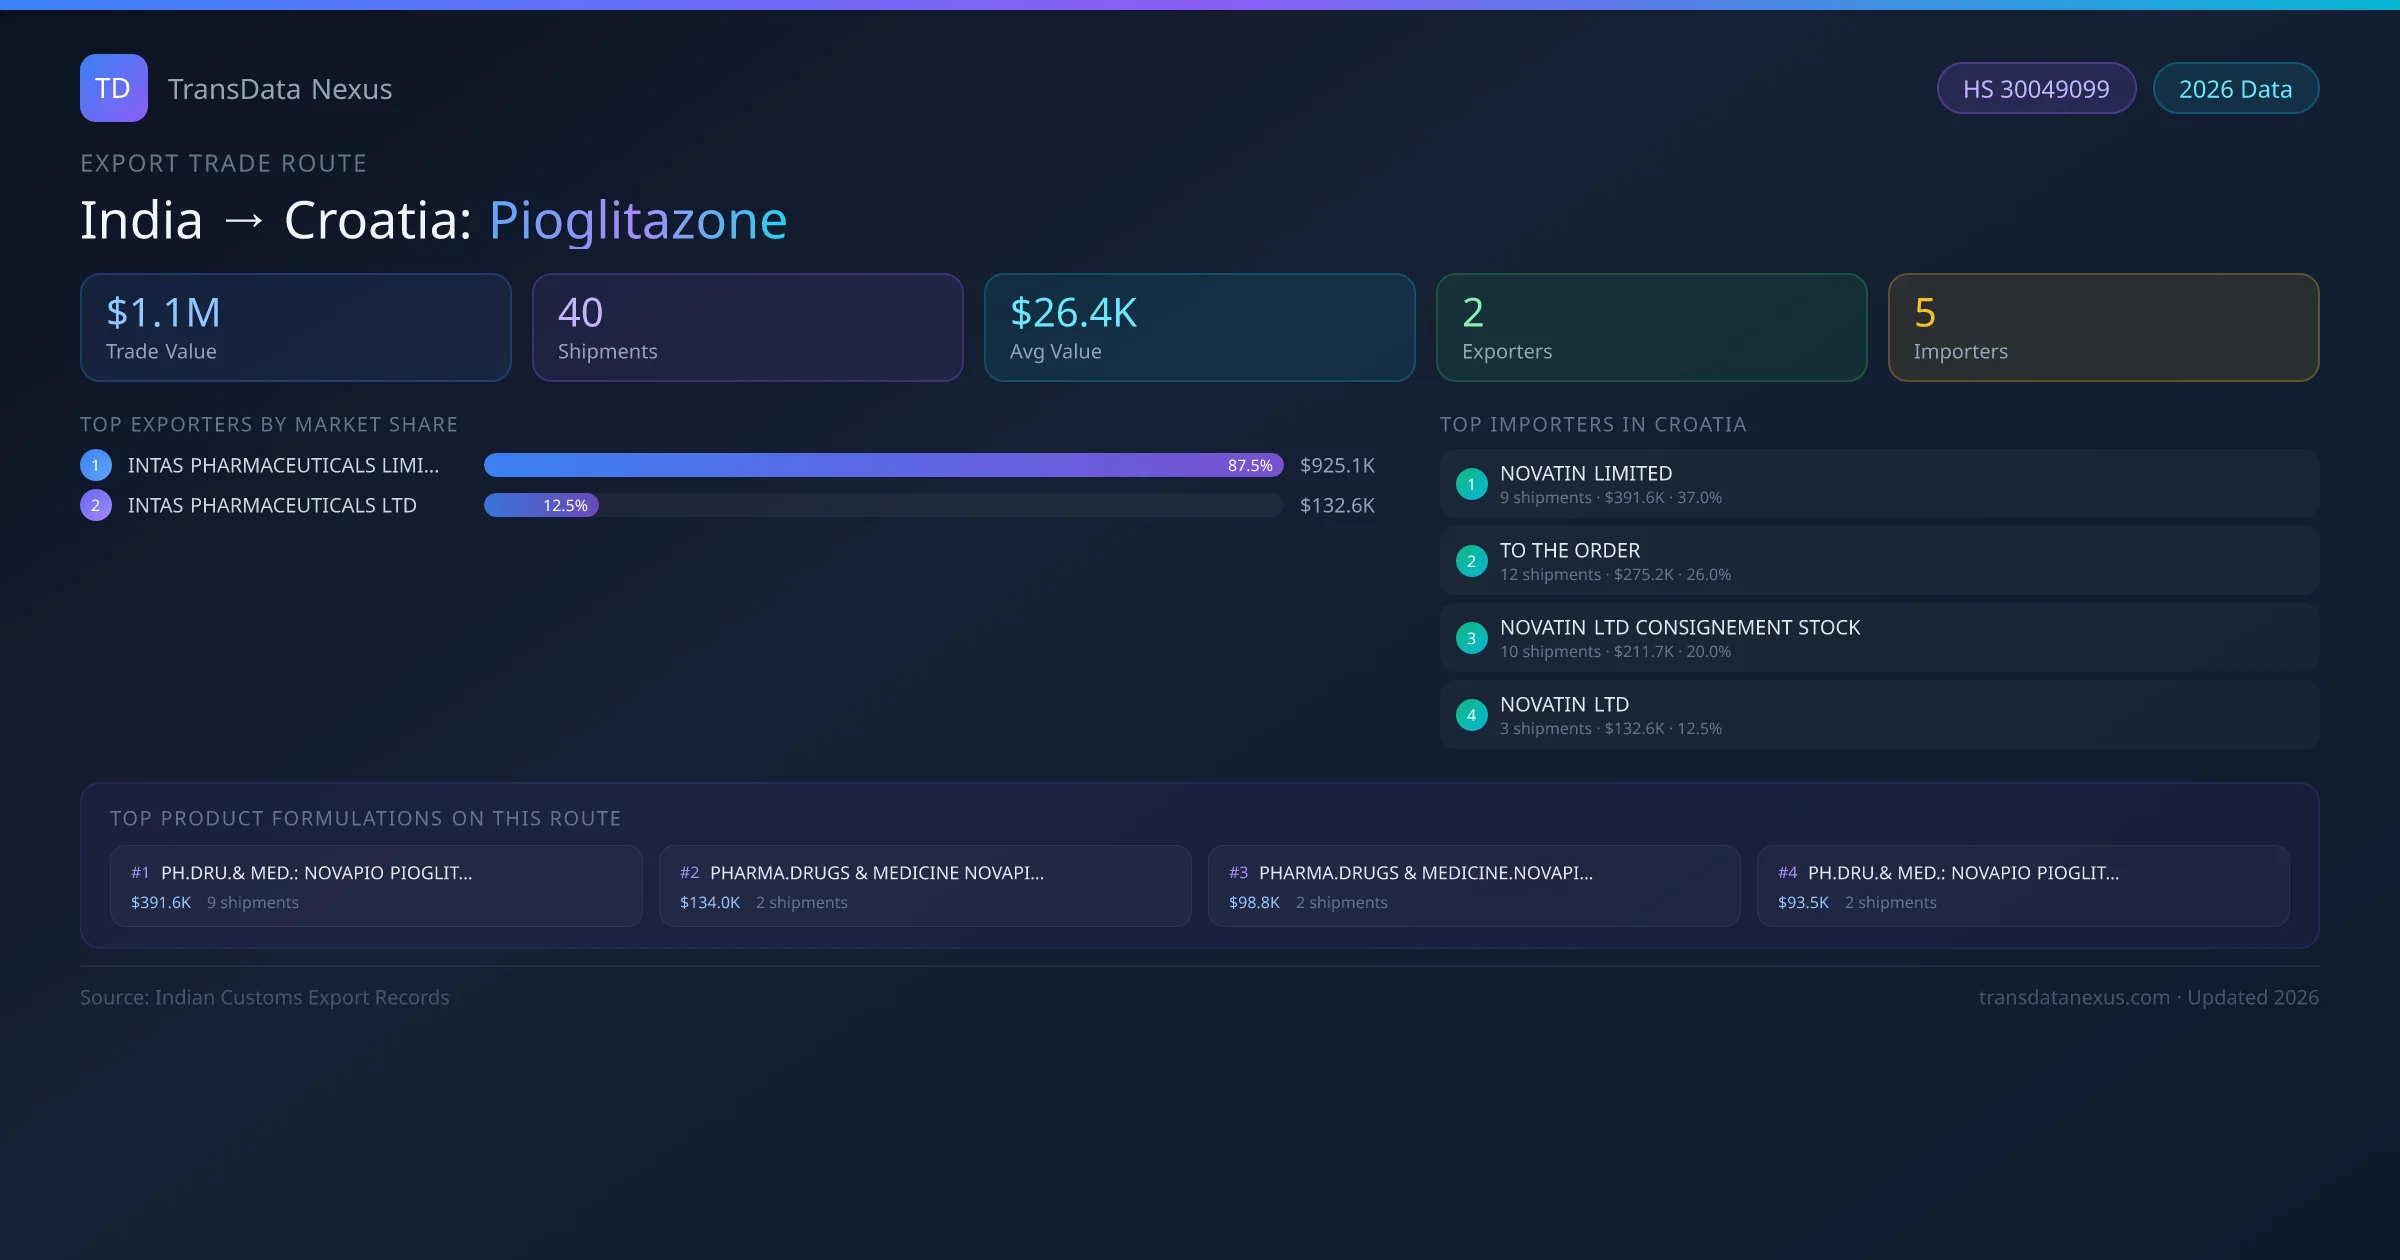Click the 12.5% market share bar

(x=541, y=505)
